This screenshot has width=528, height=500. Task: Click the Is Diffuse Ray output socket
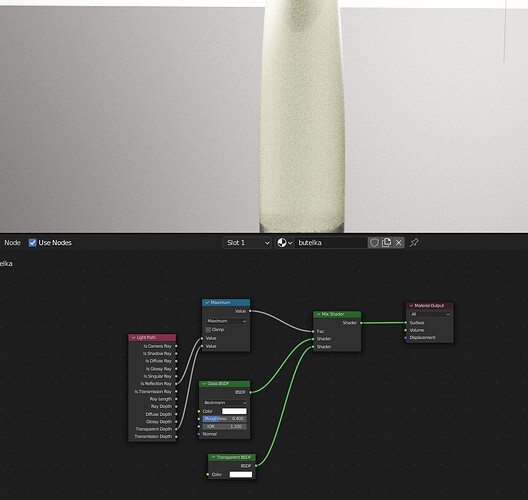coord(176,361)
